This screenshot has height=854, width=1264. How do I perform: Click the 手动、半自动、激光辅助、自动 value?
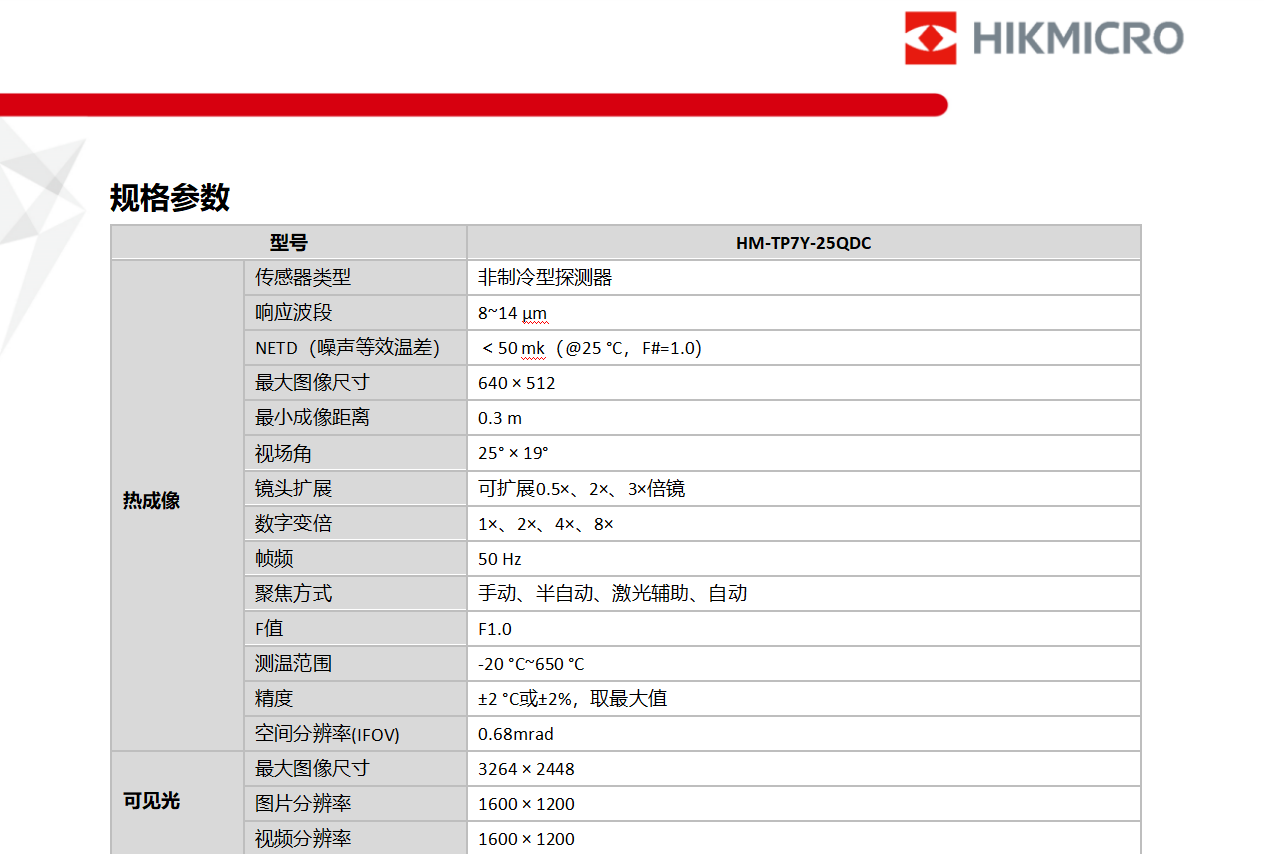pyautogui.click(x=613, y=593)
